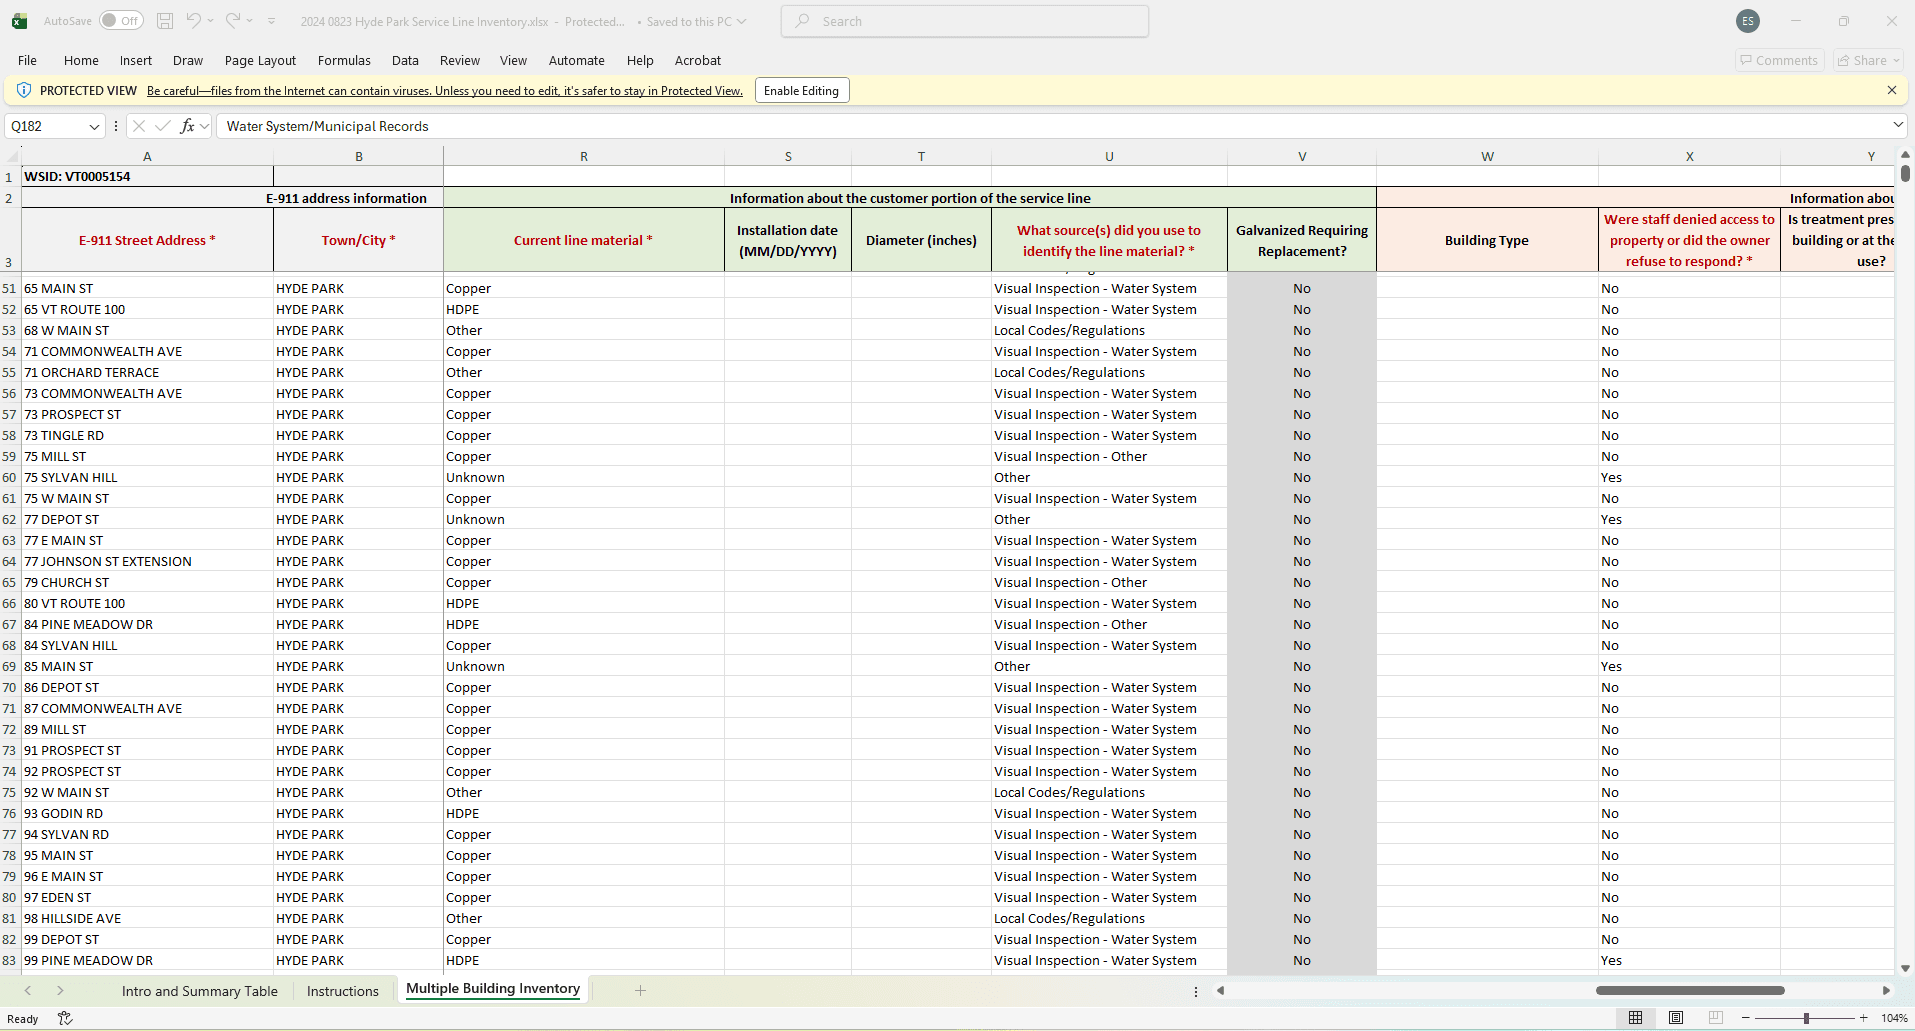Select column R header
The height and width of the screenshot is (1031, 1915).
click(584, 156)
